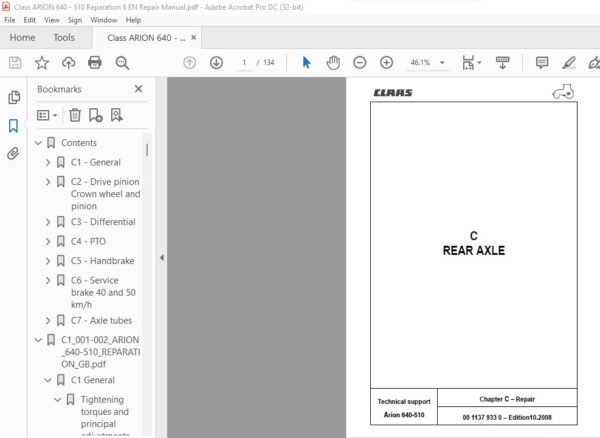
Task: Jump to C7 - Axle tubes bookmark
Action: pos(101,321)
